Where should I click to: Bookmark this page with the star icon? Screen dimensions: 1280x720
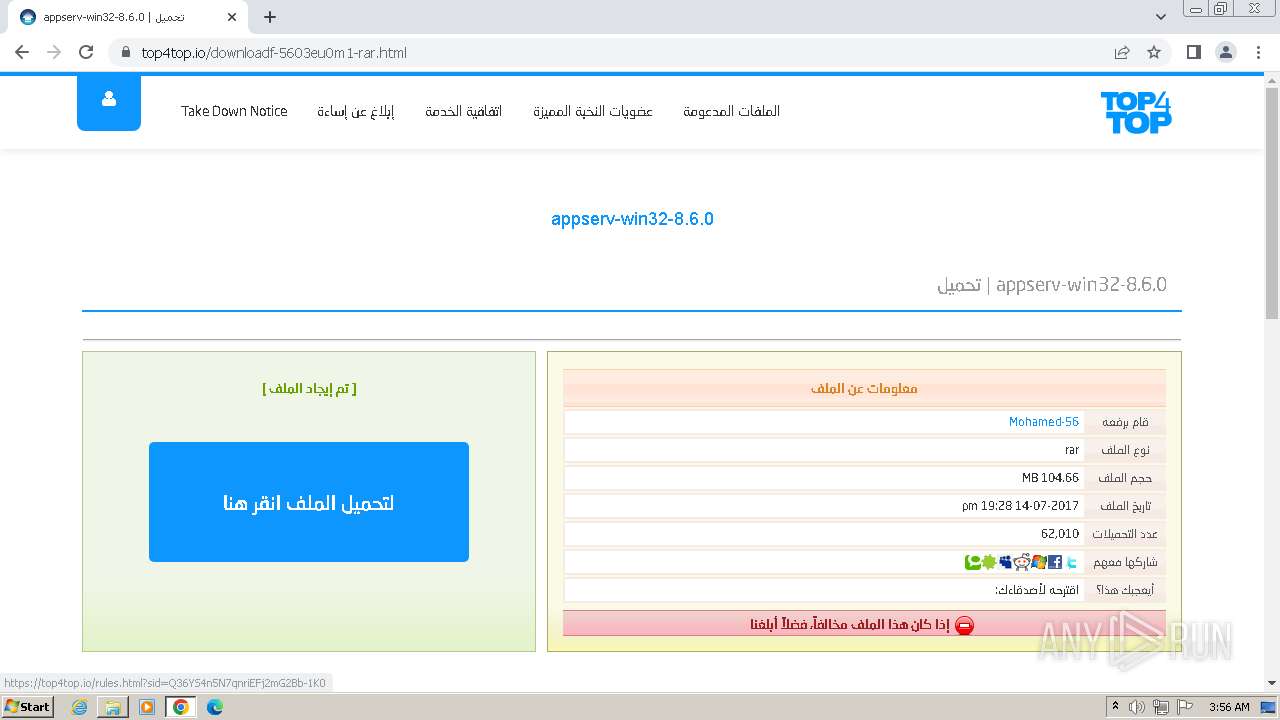click(x=1154, y=52)
